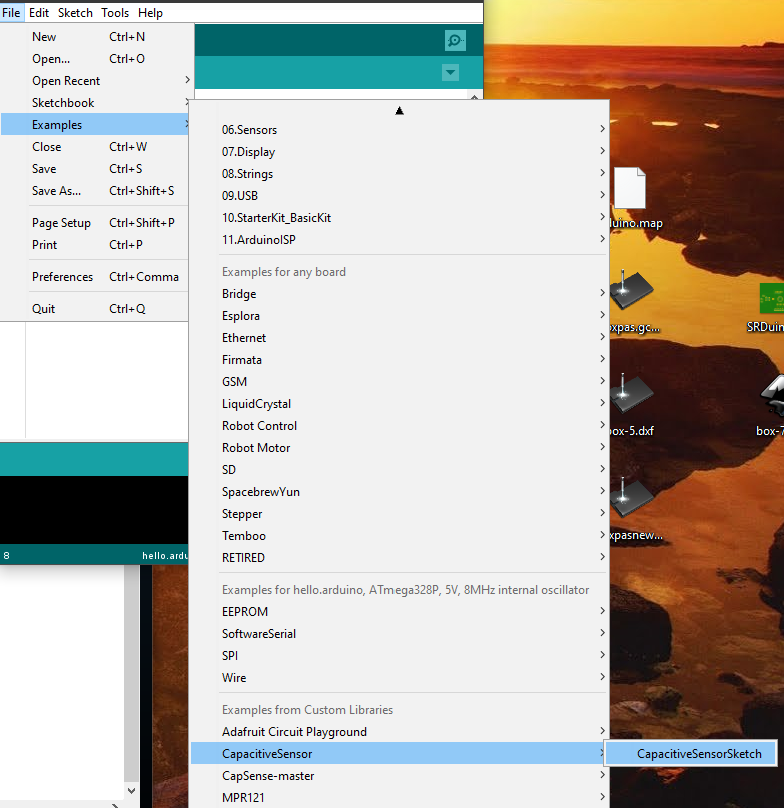Open the CapacitiveSensorSketch example

691,754
